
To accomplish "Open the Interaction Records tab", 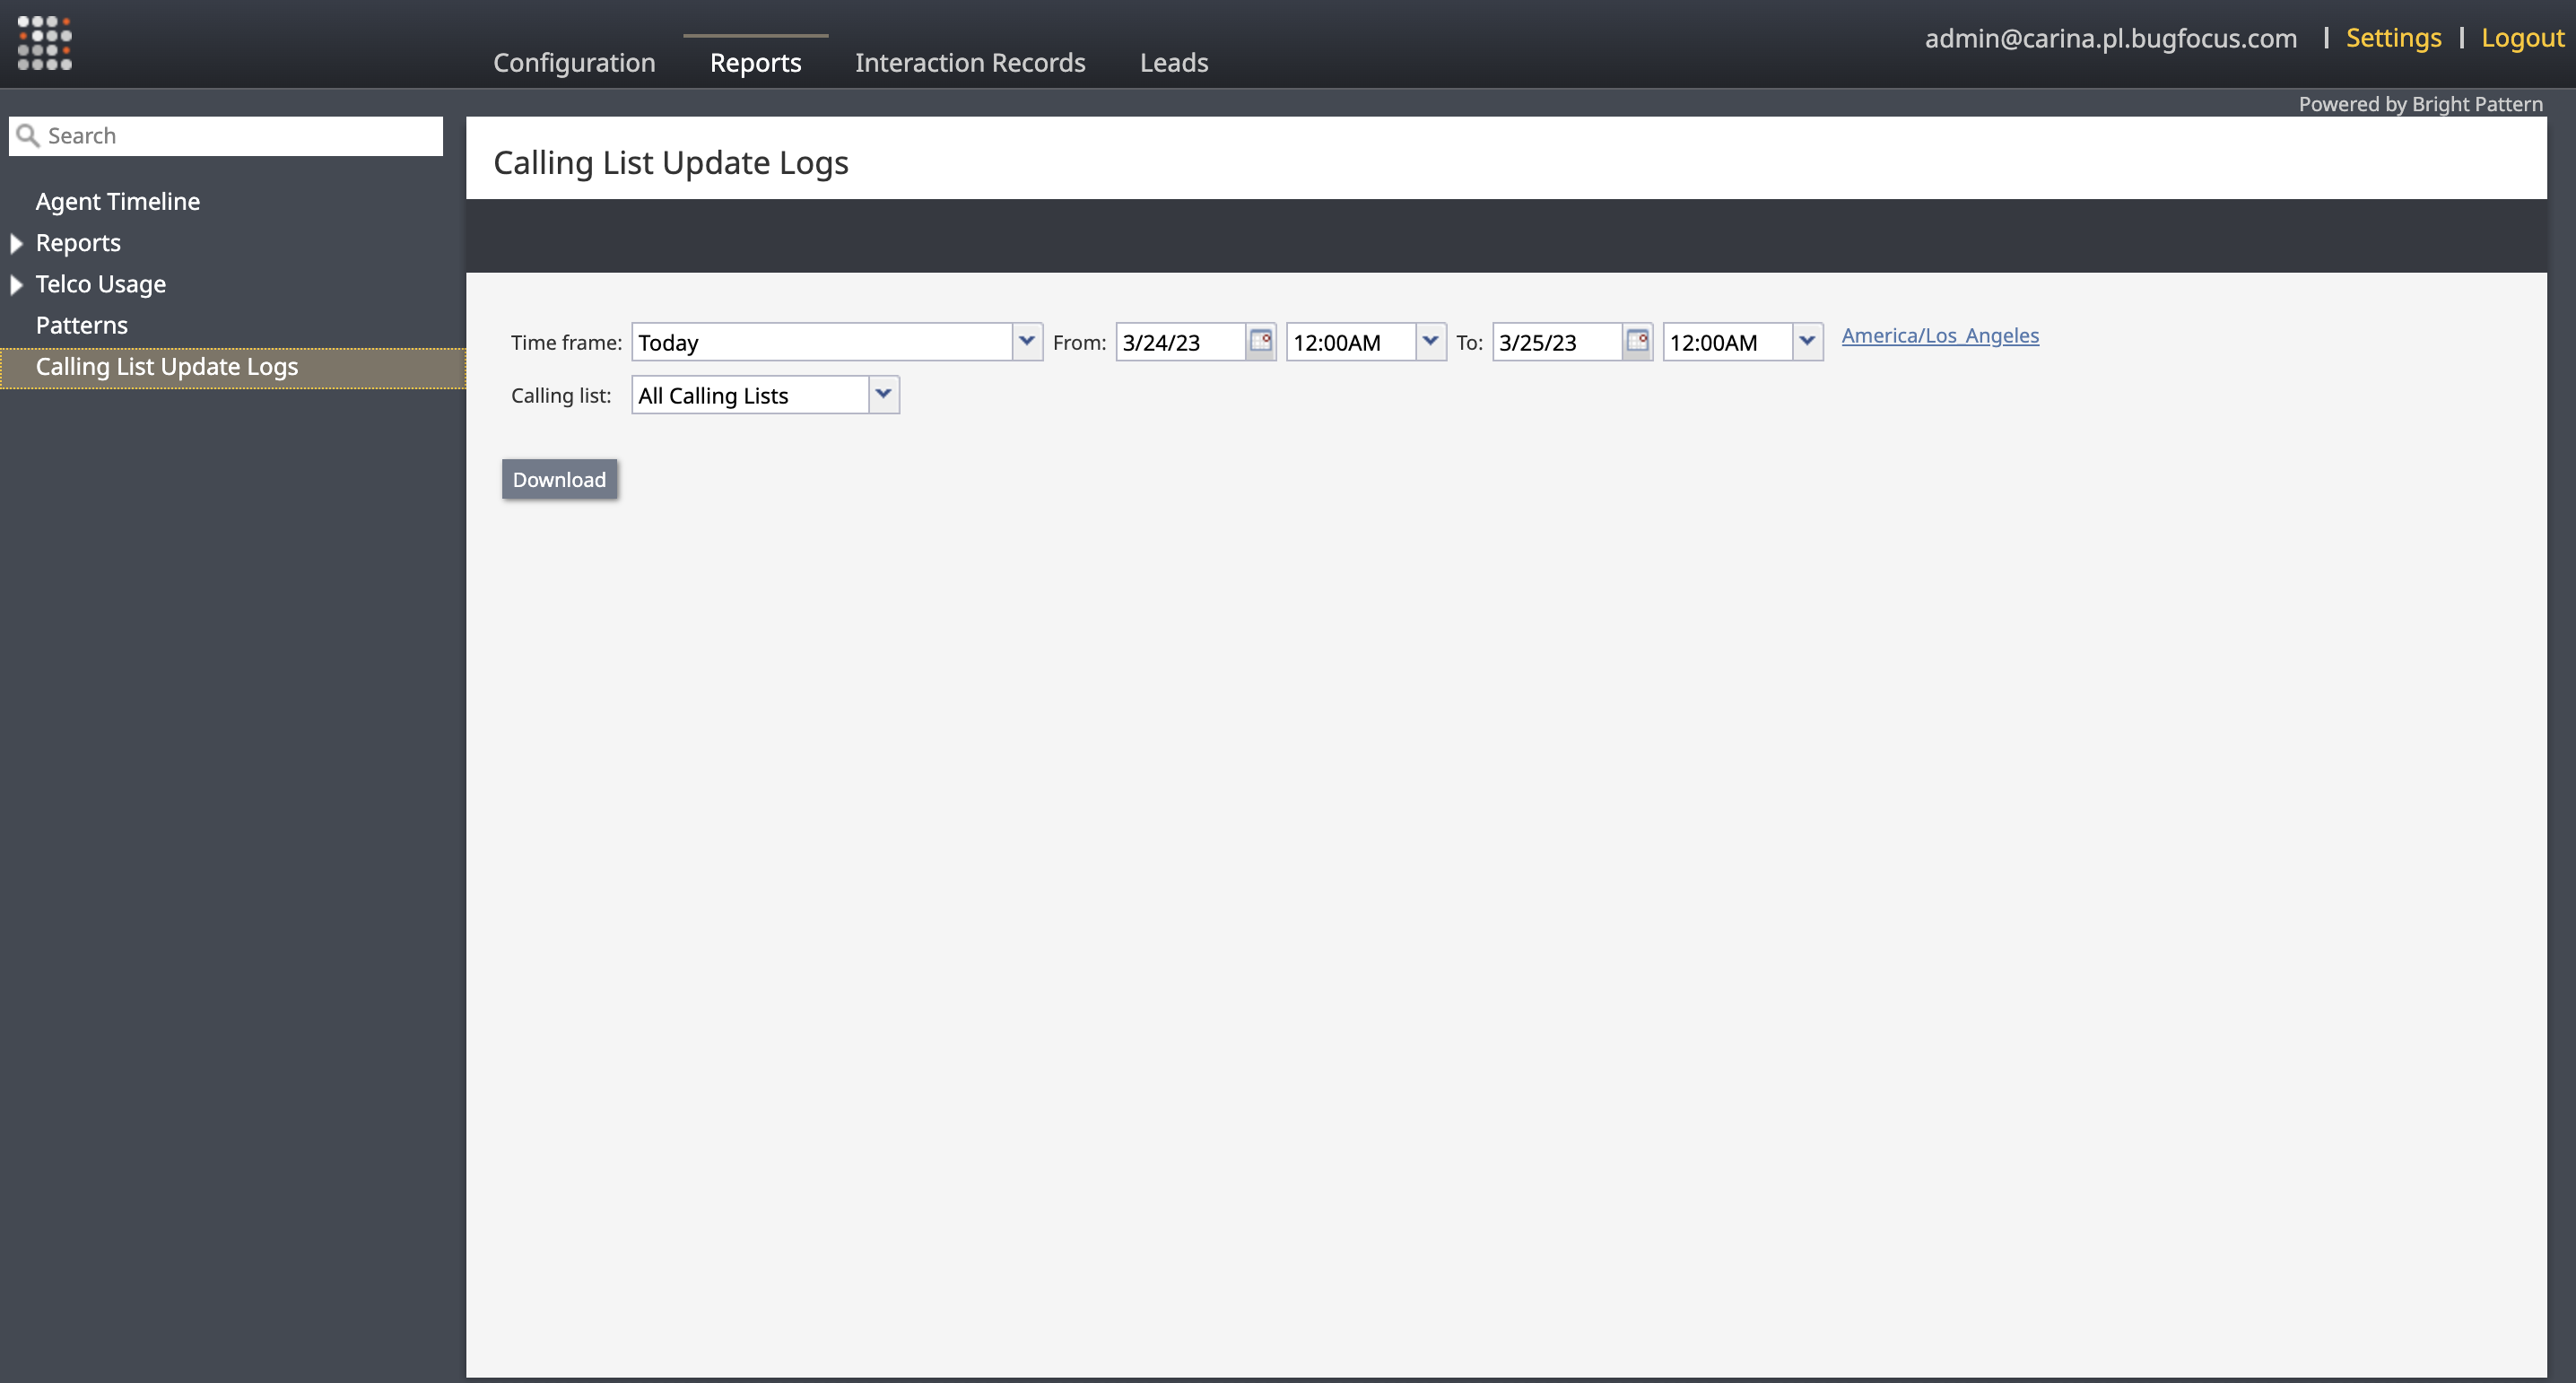I will tap(970, 62).
